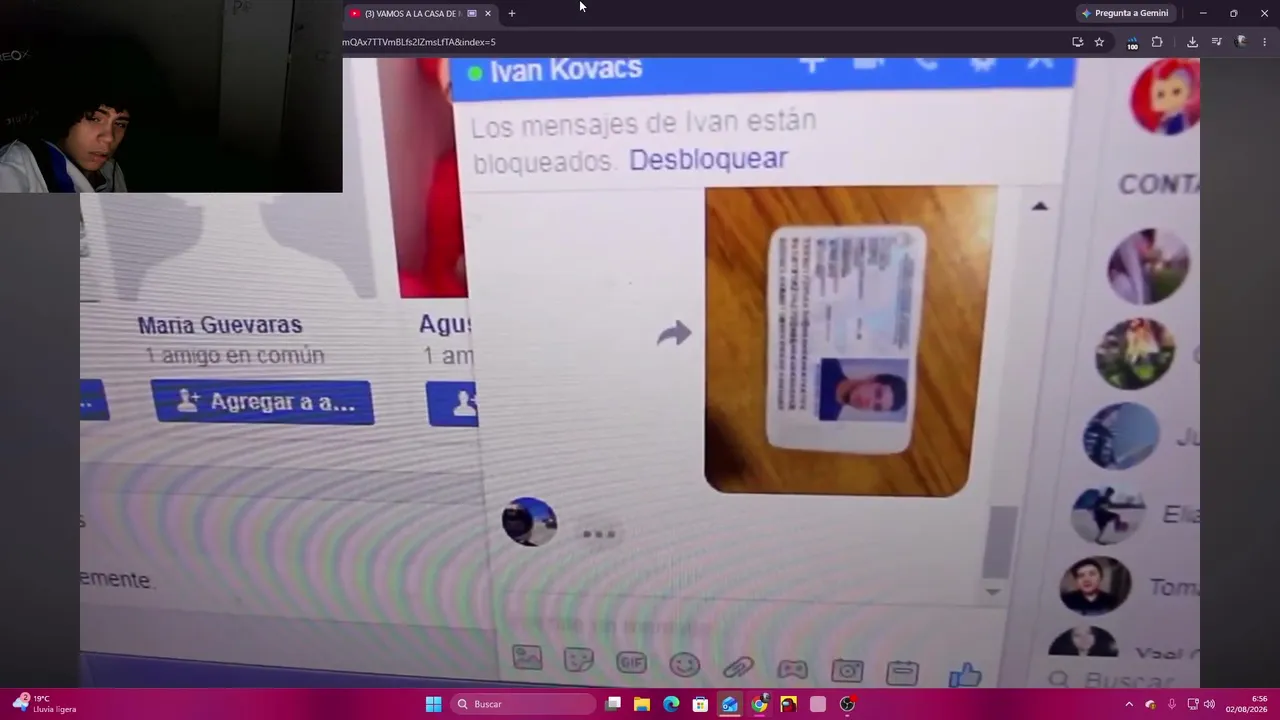Open the emoji picker in chat
The image size is (1280, 720).
pos(685,664)
